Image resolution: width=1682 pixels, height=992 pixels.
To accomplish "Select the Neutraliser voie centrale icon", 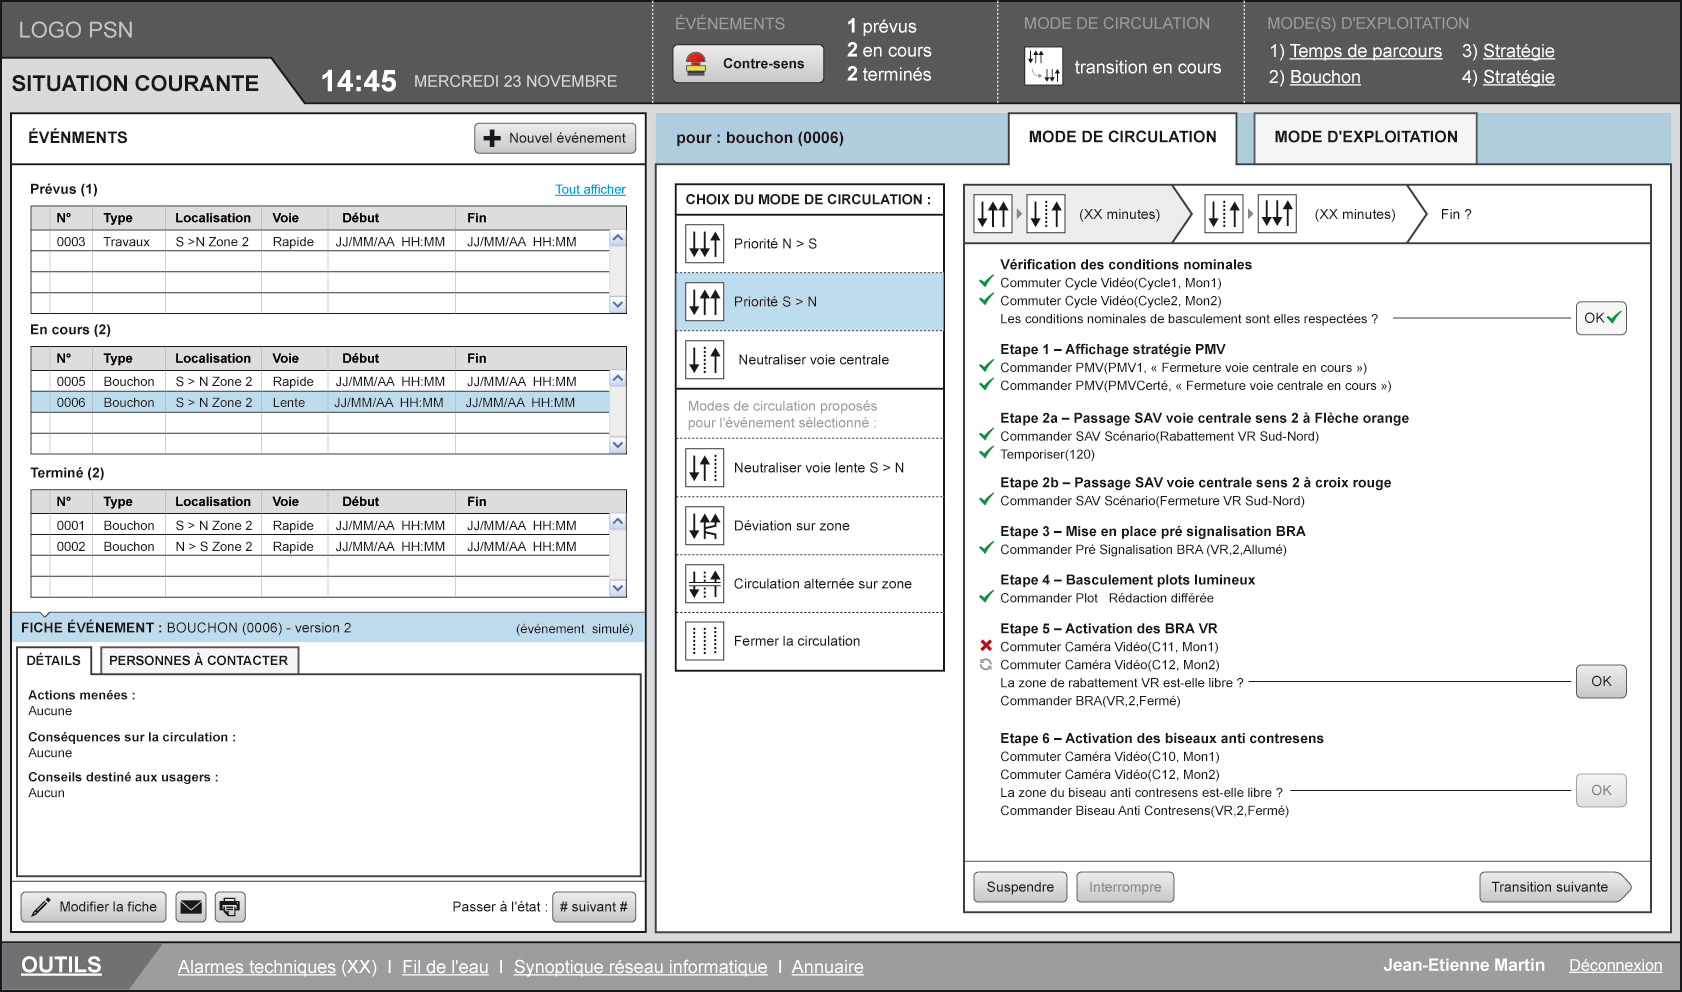I will [704, 360].
